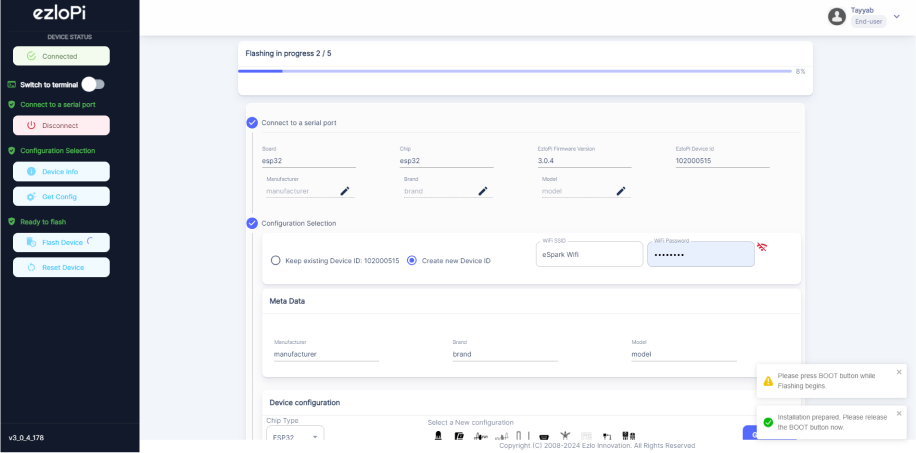Click the Tayyab username text

click(862, 10)
